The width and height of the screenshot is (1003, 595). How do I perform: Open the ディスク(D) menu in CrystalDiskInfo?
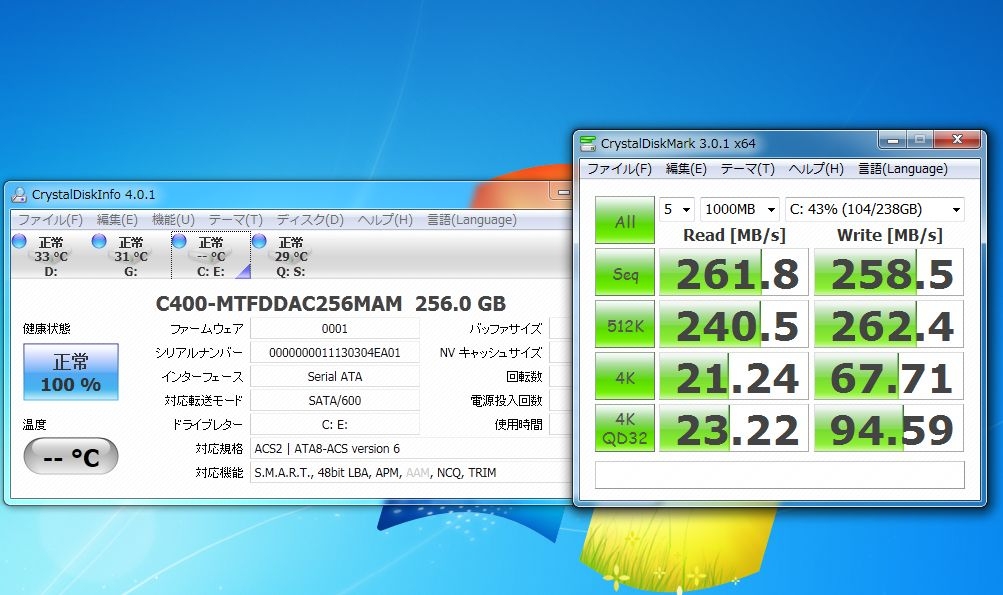[x=310, y=220]
